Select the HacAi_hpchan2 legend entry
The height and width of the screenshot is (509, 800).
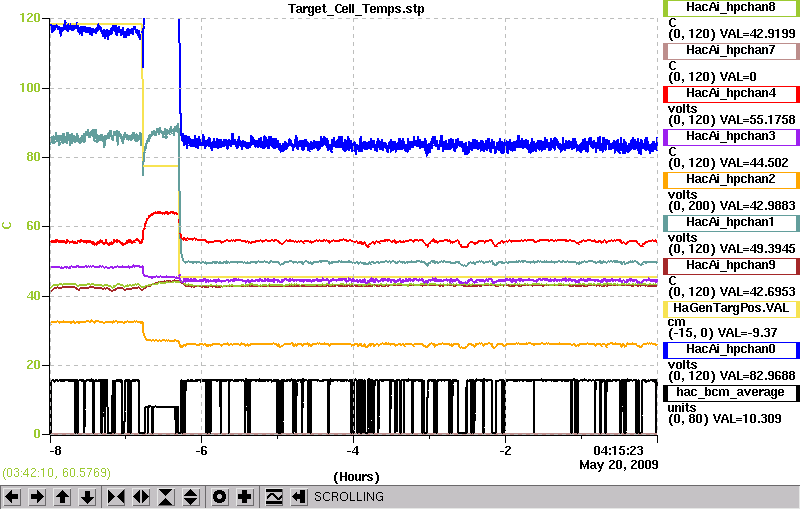coord(731,180)
